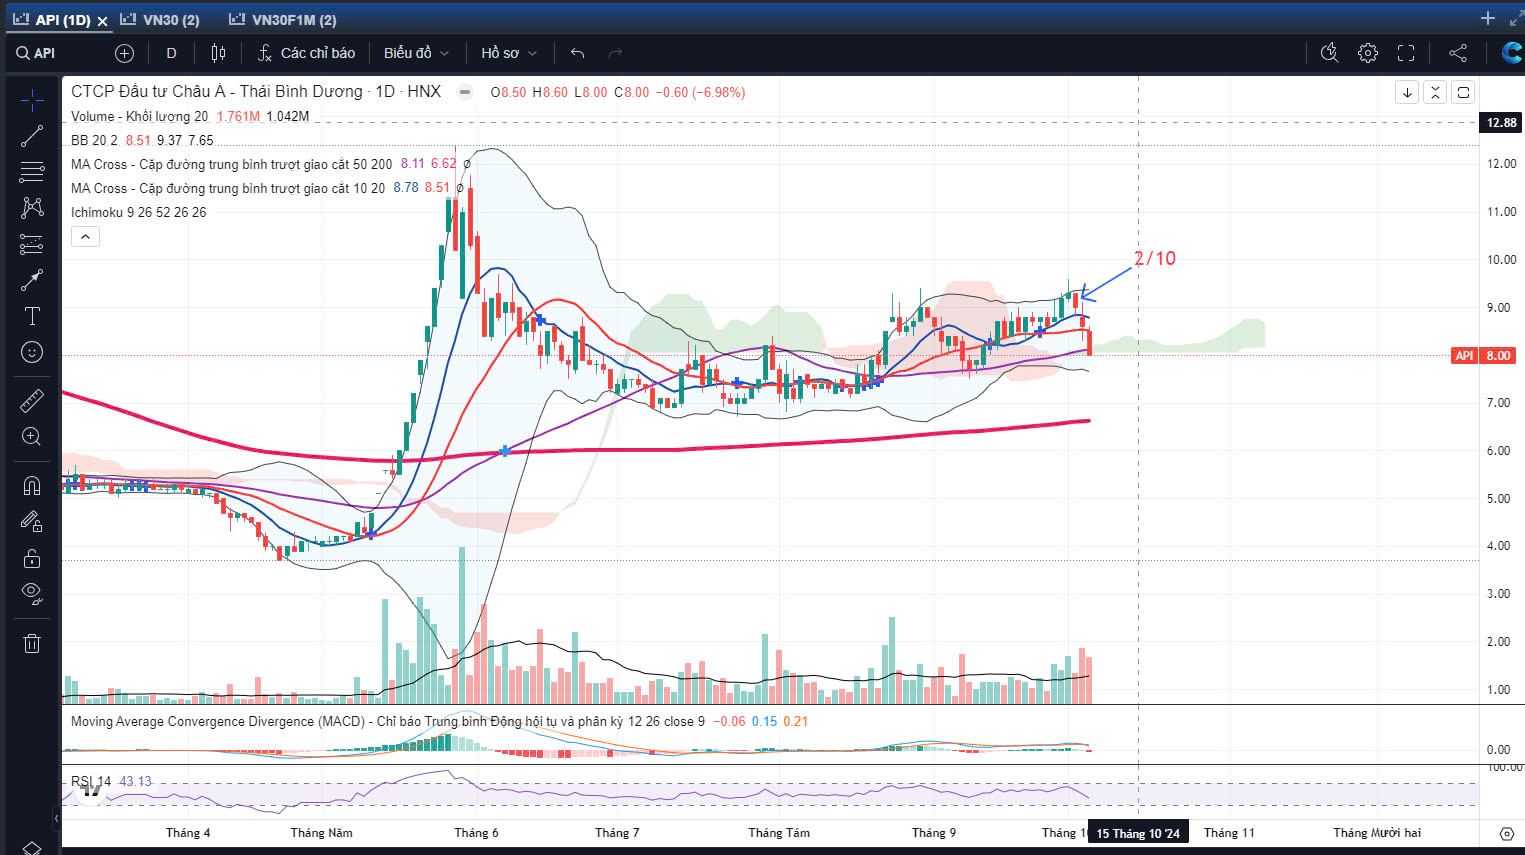The width and height of the screenshot is (1525, 855).
Task: Click the undo arrow
Action: pos(577,53)
